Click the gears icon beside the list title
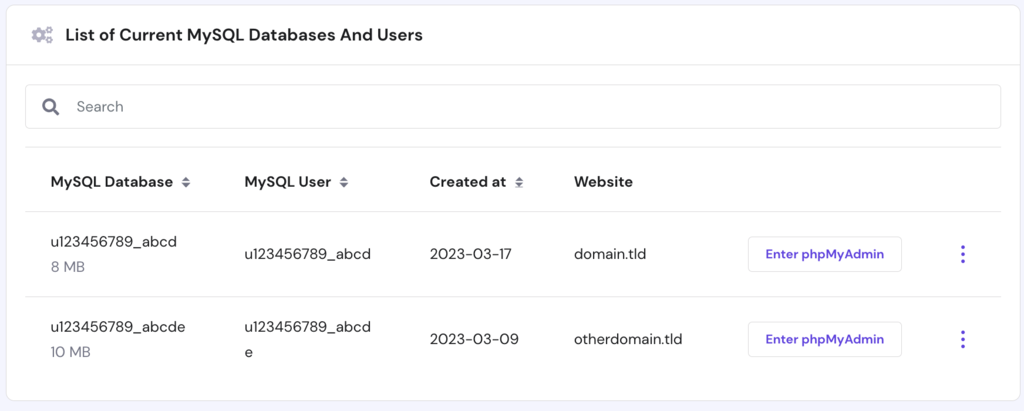The height and width of the screenshot is (411, 1024). (42, 35)
